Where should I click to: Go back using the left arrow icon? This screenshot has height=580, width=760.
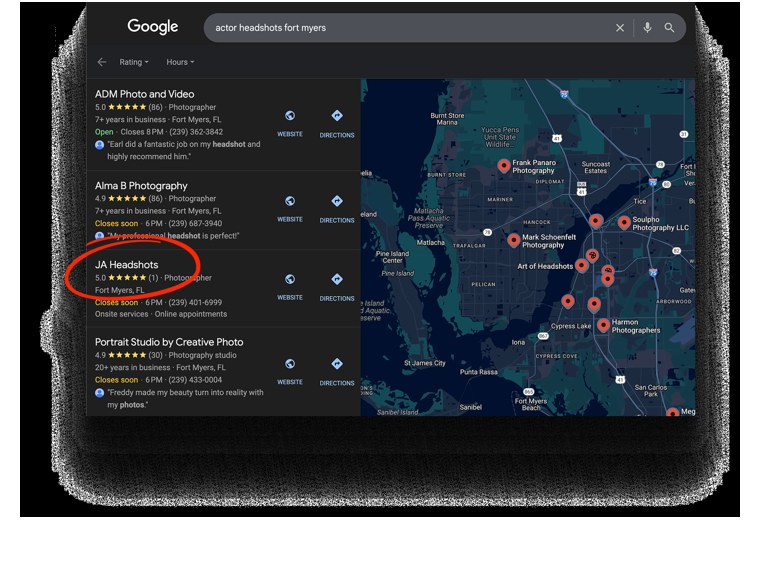102,62
